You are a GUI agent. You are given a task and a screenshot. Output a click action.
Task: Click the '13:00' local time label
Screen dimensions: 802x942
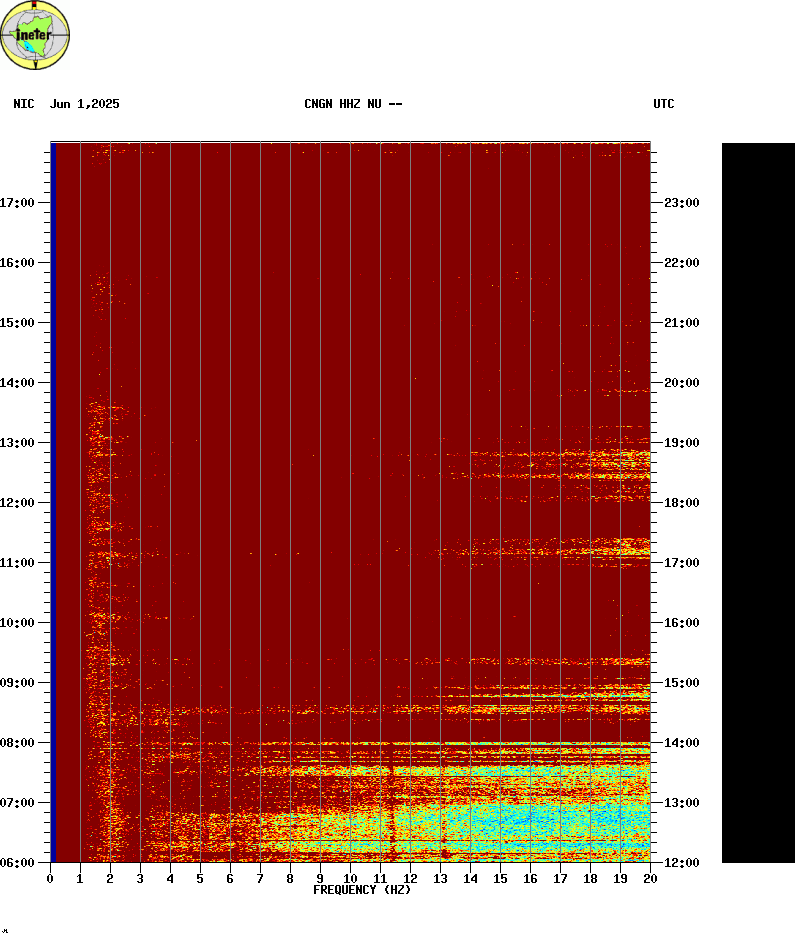pos(17,443)
